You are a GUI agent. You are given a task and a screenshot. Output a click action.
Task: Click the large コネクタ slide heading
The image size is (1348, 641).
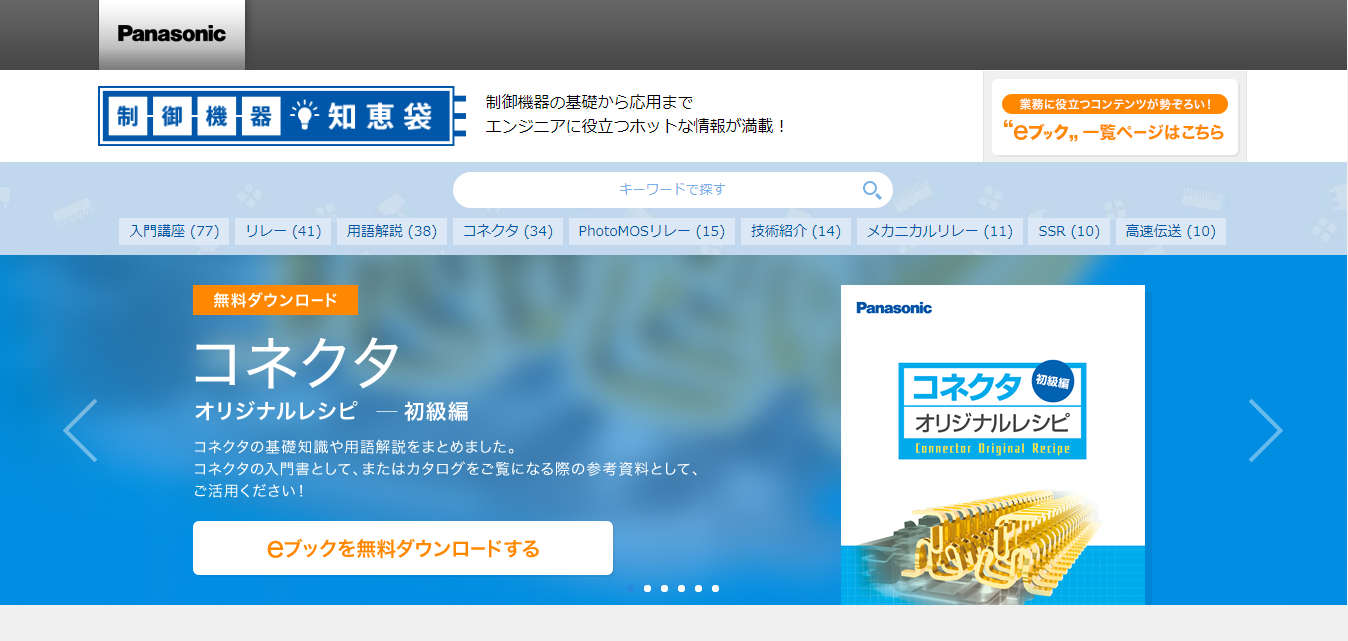click(x=297, y=361)
